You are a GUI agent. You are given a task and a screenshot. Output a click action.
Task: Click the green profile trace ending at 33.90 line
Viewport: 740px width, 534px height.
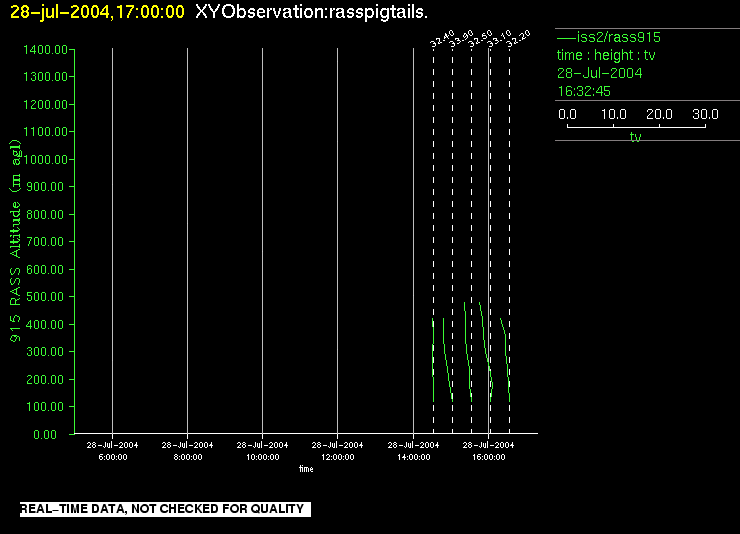point(446,360)
